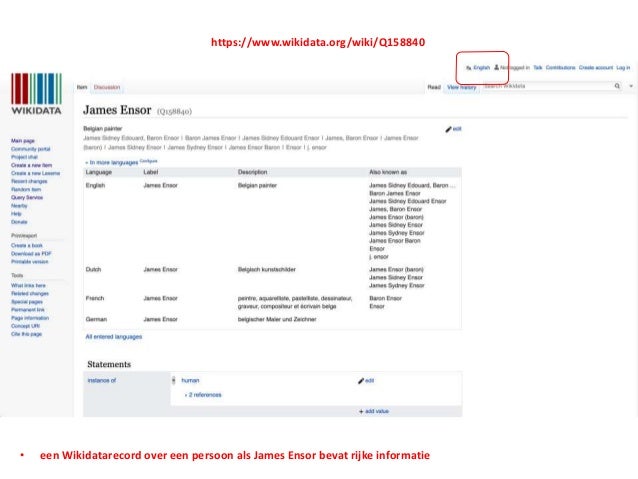This screenshot has height=479, width=638.
Task: Select the Read tab
Action: (434, 87)
